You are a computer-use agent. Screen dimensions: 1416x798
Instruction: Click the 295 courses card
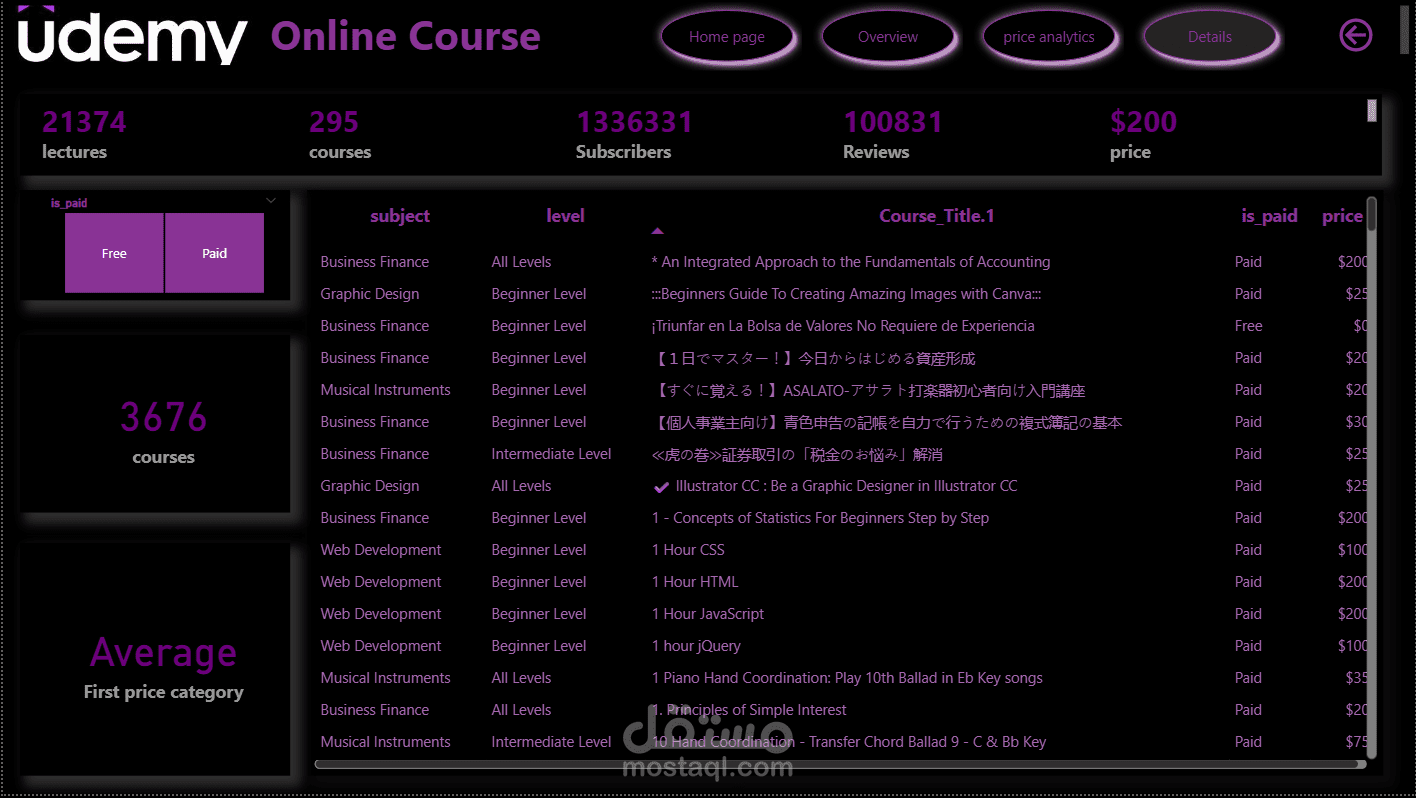[x=340, y=135]
